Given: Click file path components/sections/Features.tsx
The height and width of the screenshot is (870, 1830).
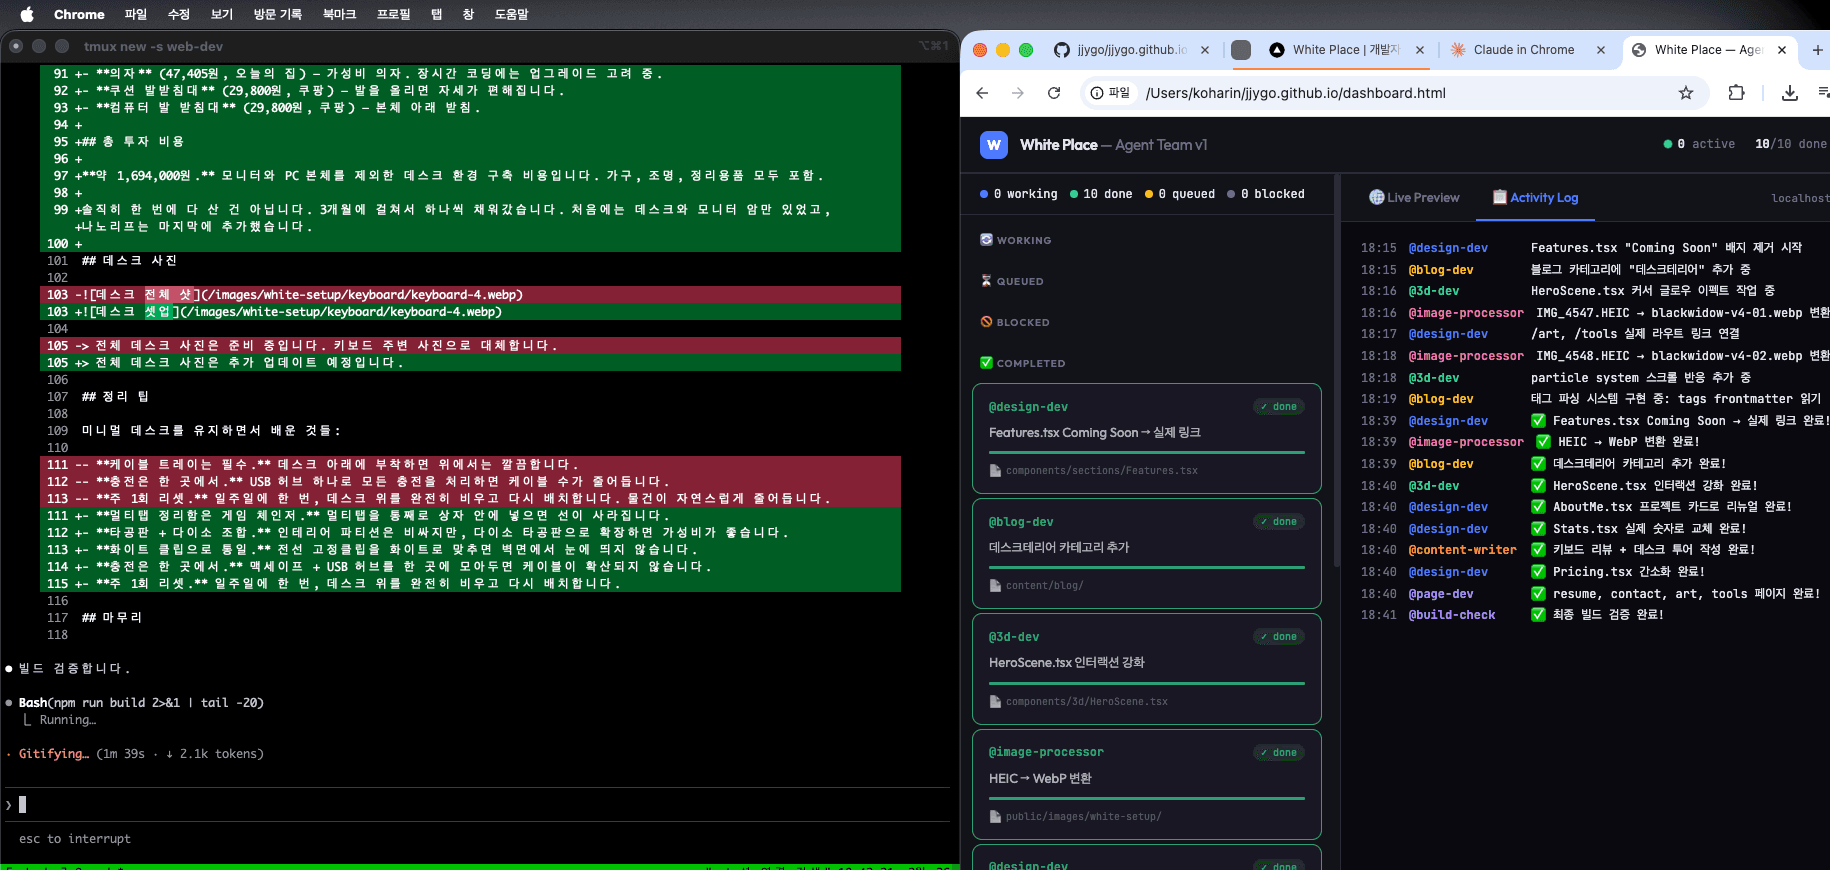Looking at the screenshot, I should tap(1101, 471).
